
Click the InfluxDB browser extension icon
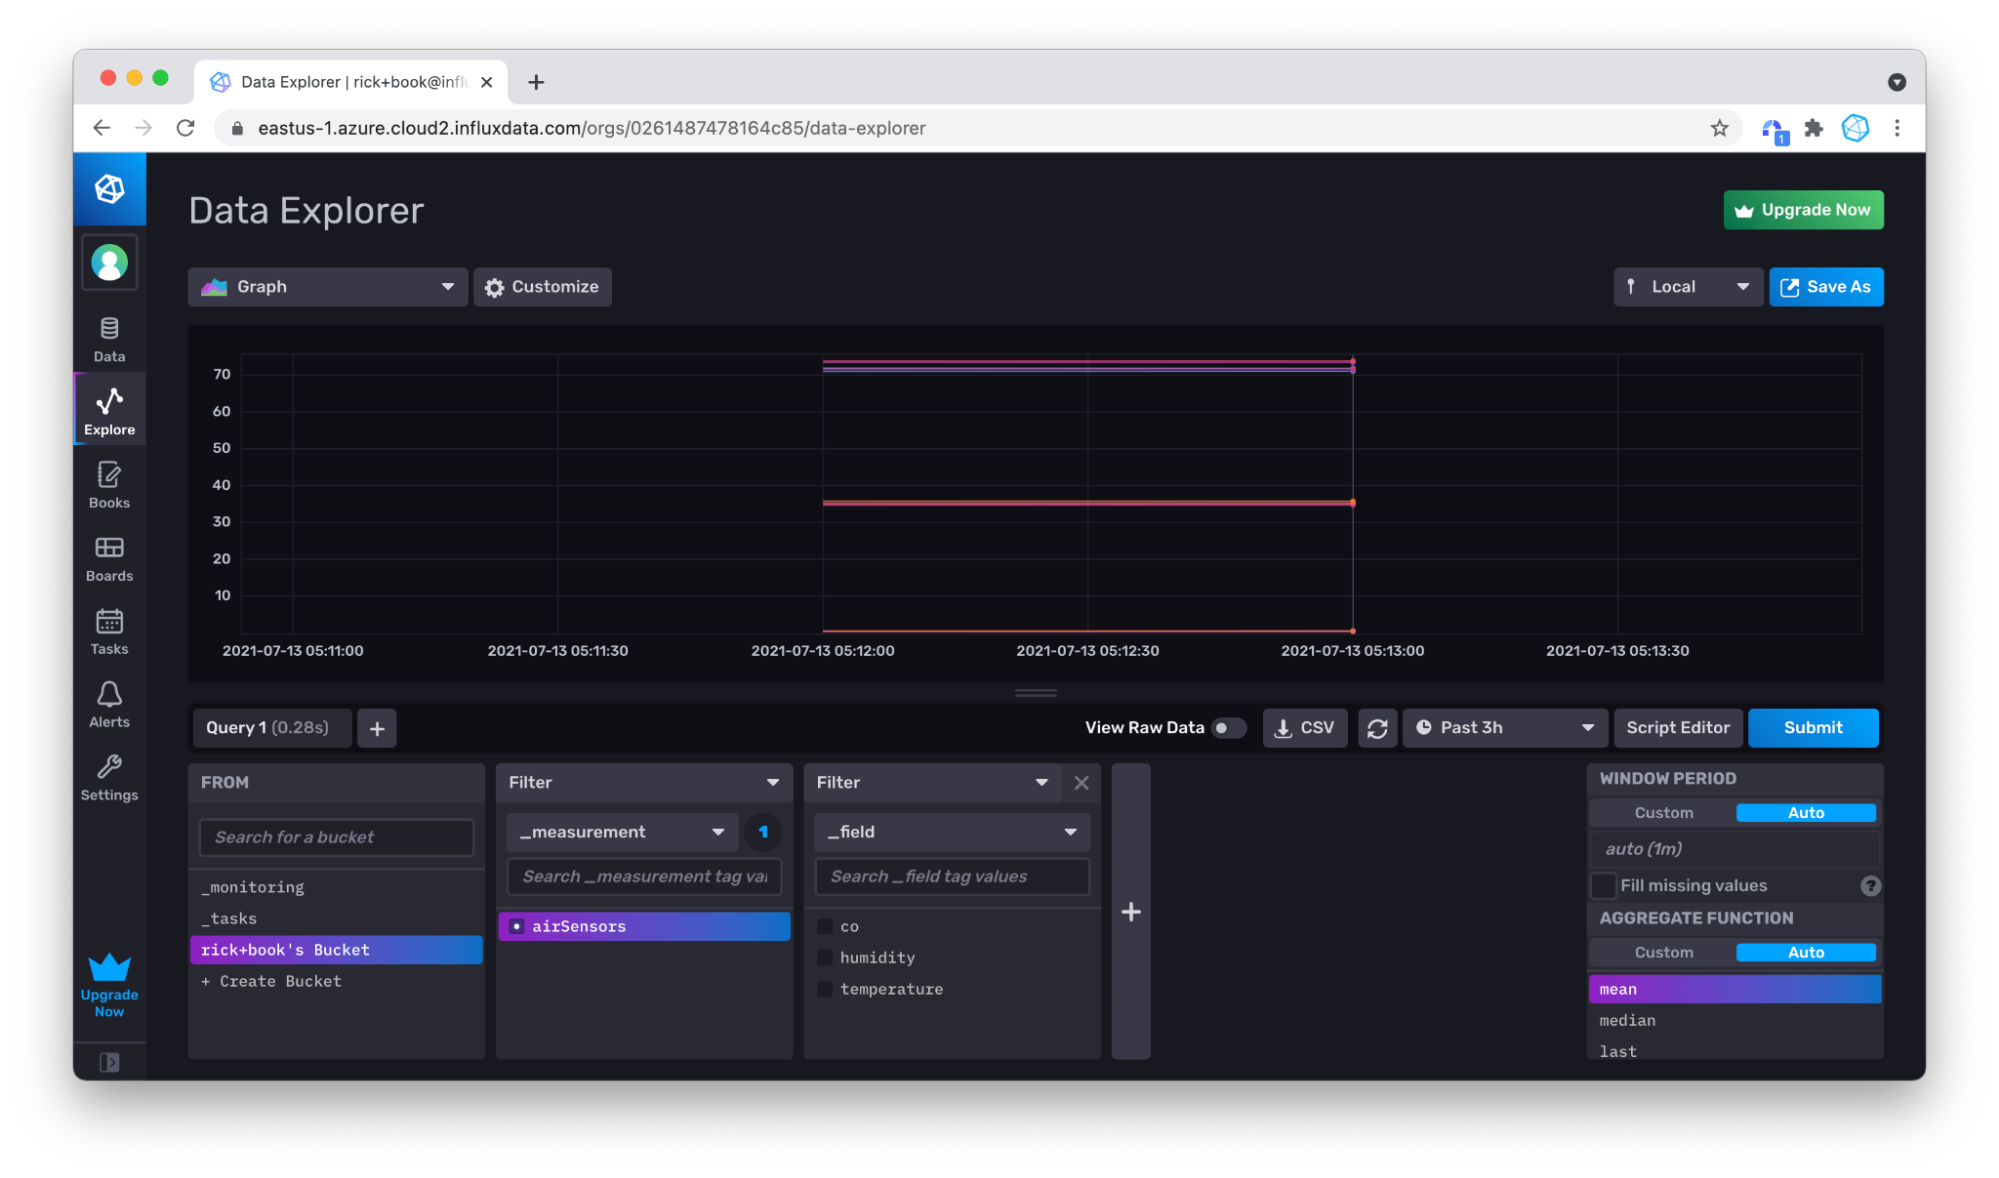pyautogui.click(x=1855, y=128)
